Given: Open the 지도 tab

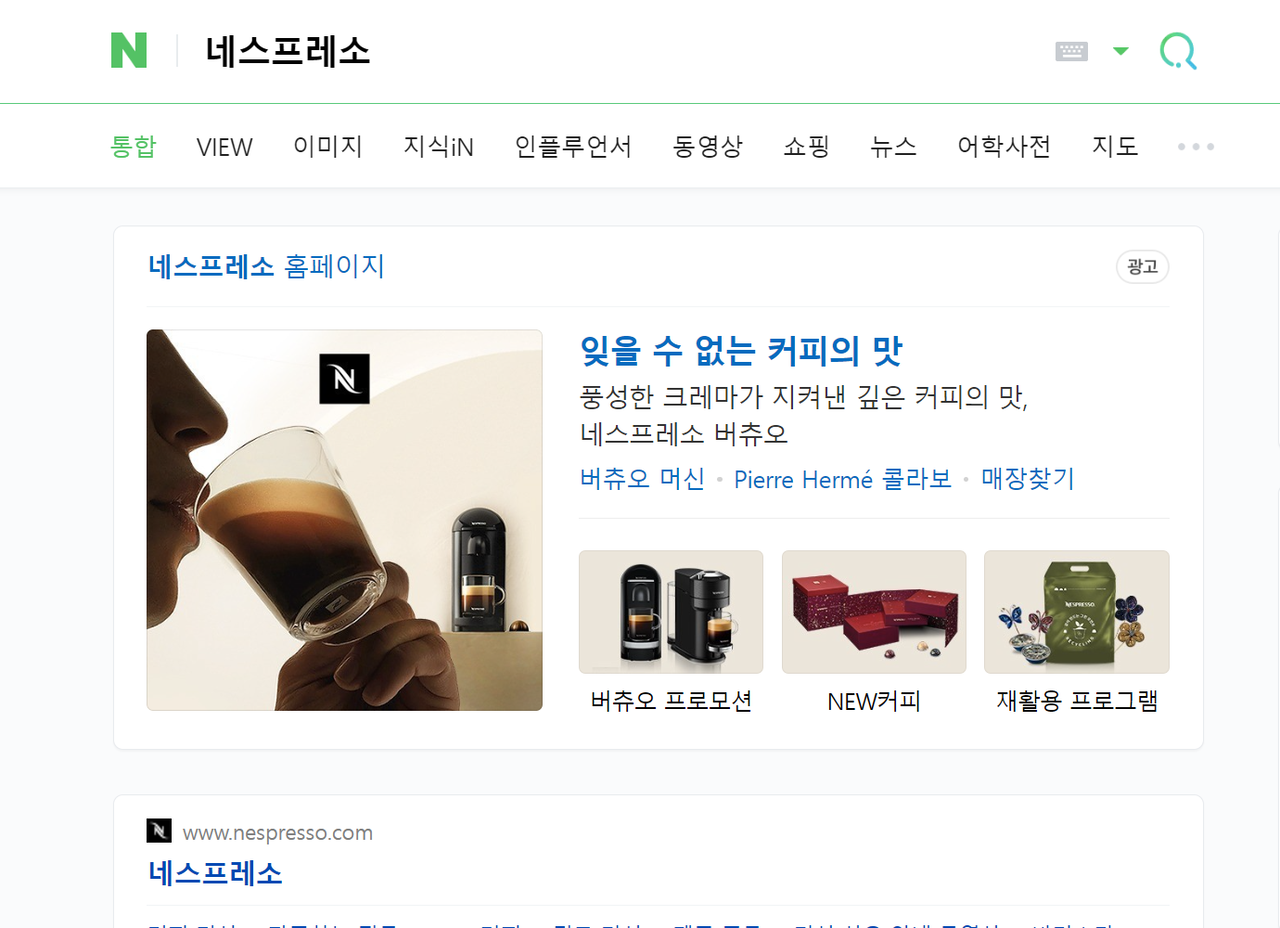Looking at the screenshot, I should [1115, 147].
